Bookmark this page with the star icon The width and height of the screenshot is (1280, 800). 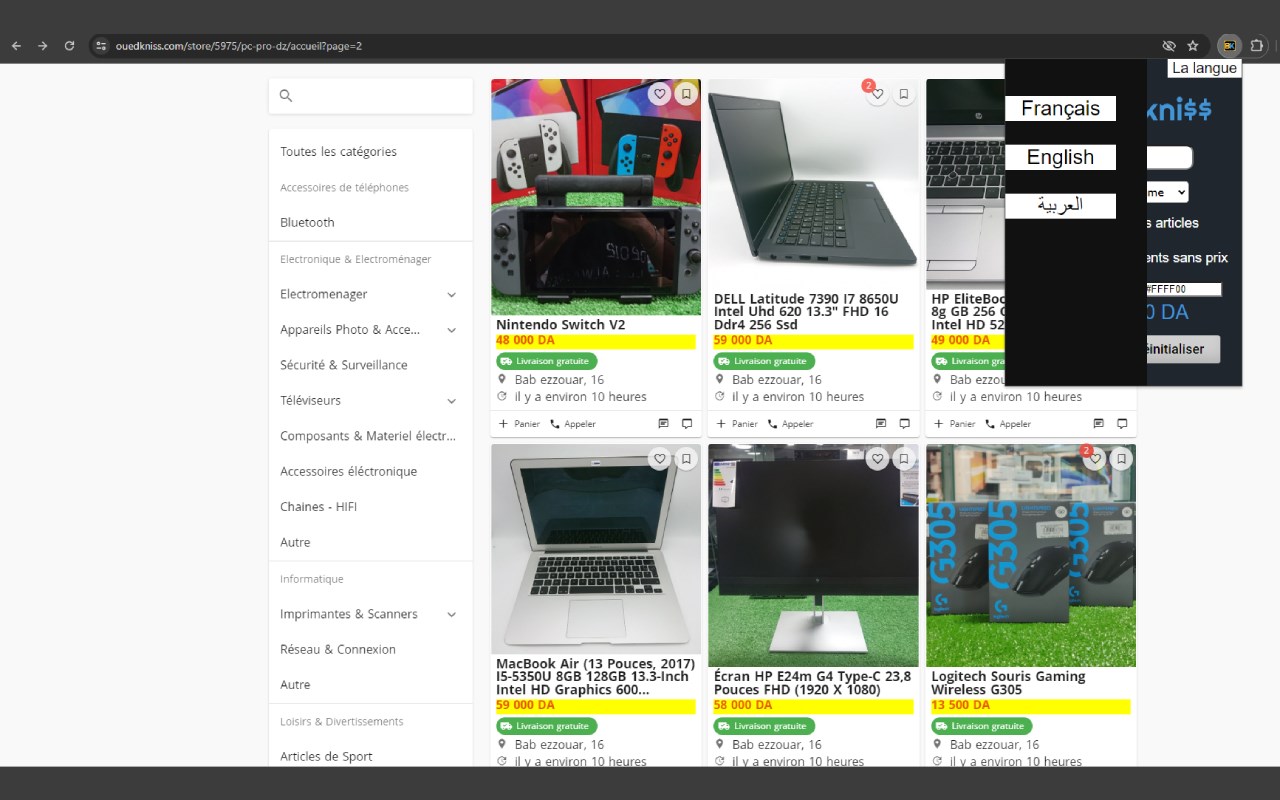1193,46
